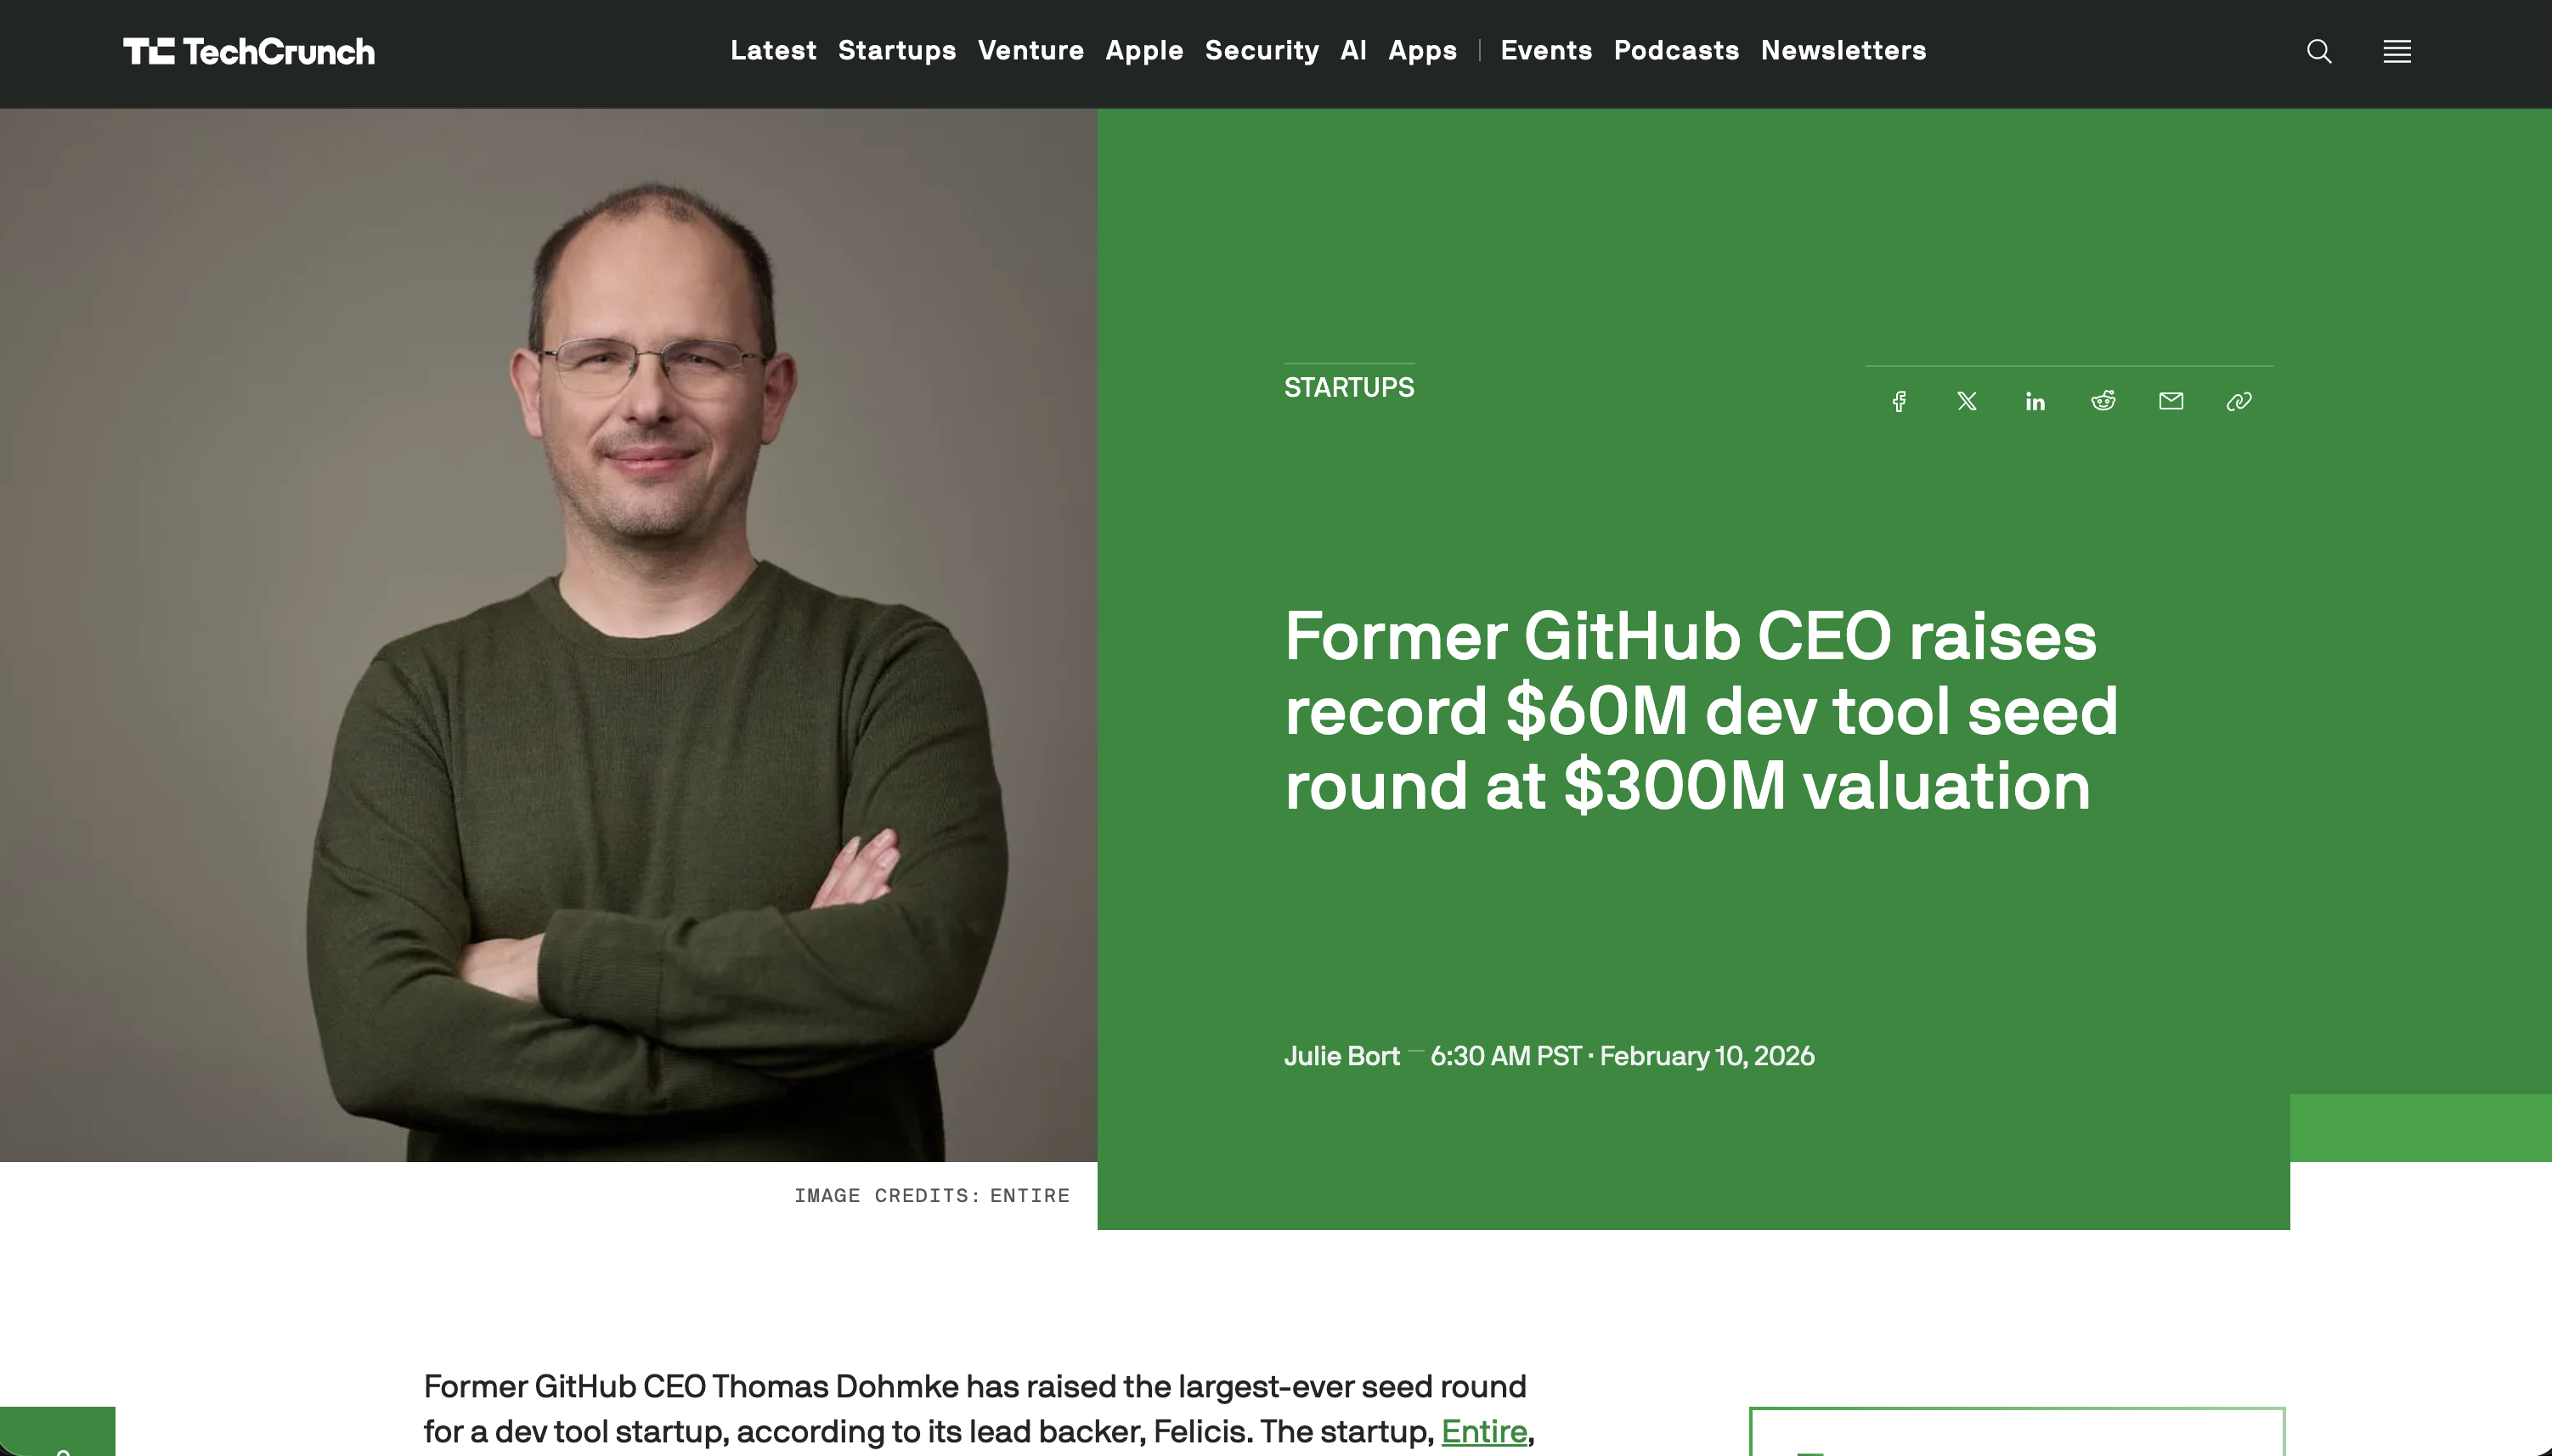Image resolution: width=2552 pixels, height=1456 pixels.
Task: Select the Latest menu item
Action: 773,51
